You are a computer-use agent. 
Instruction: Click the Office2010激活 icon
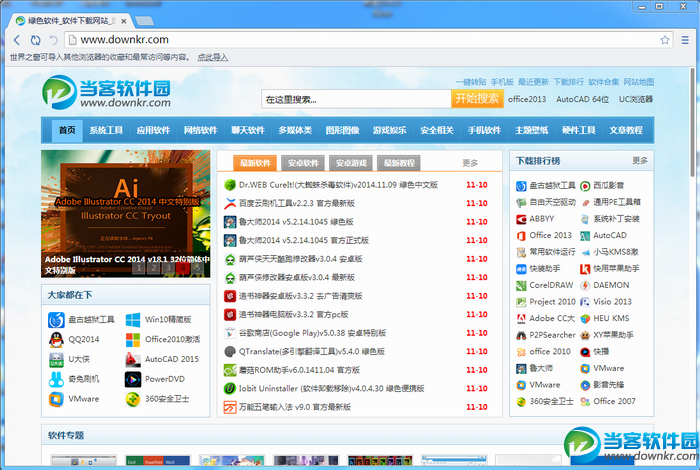tap(133, 340)
